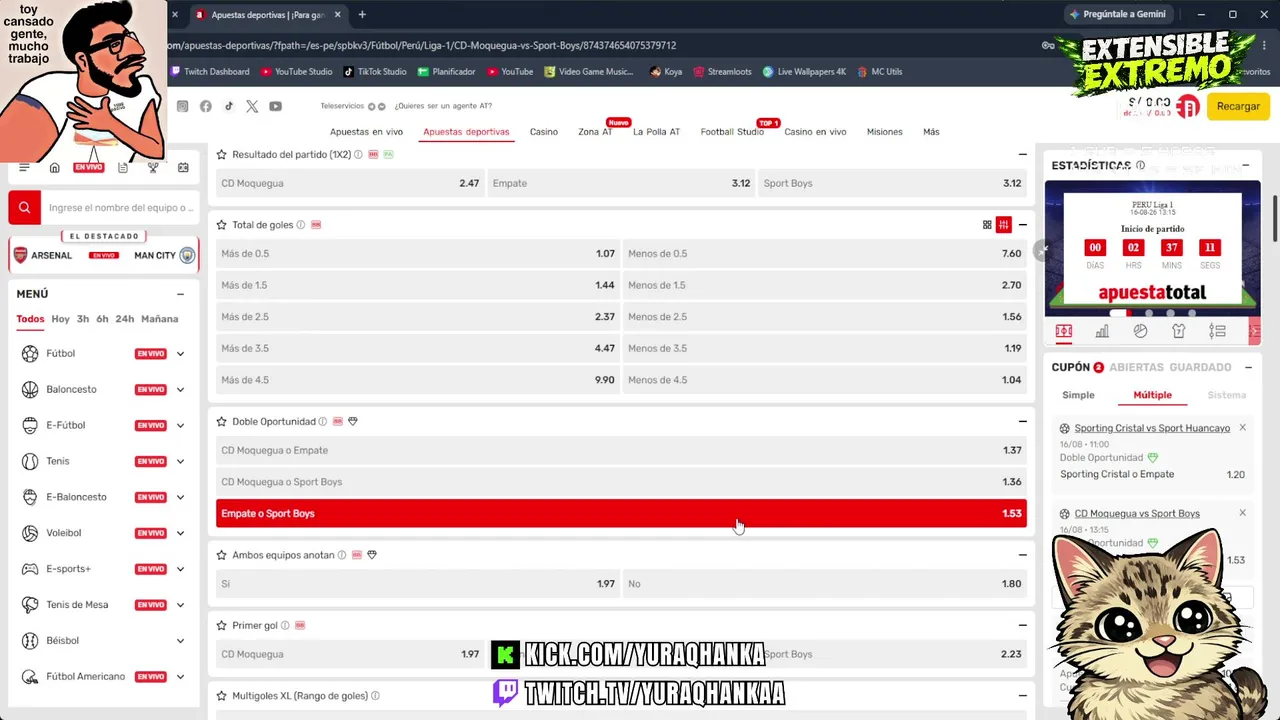The width and height of the screenshot is (1280, 720).
Task: Open the bet slip document icon in sidebar toolbar
Action: point(122,167)
